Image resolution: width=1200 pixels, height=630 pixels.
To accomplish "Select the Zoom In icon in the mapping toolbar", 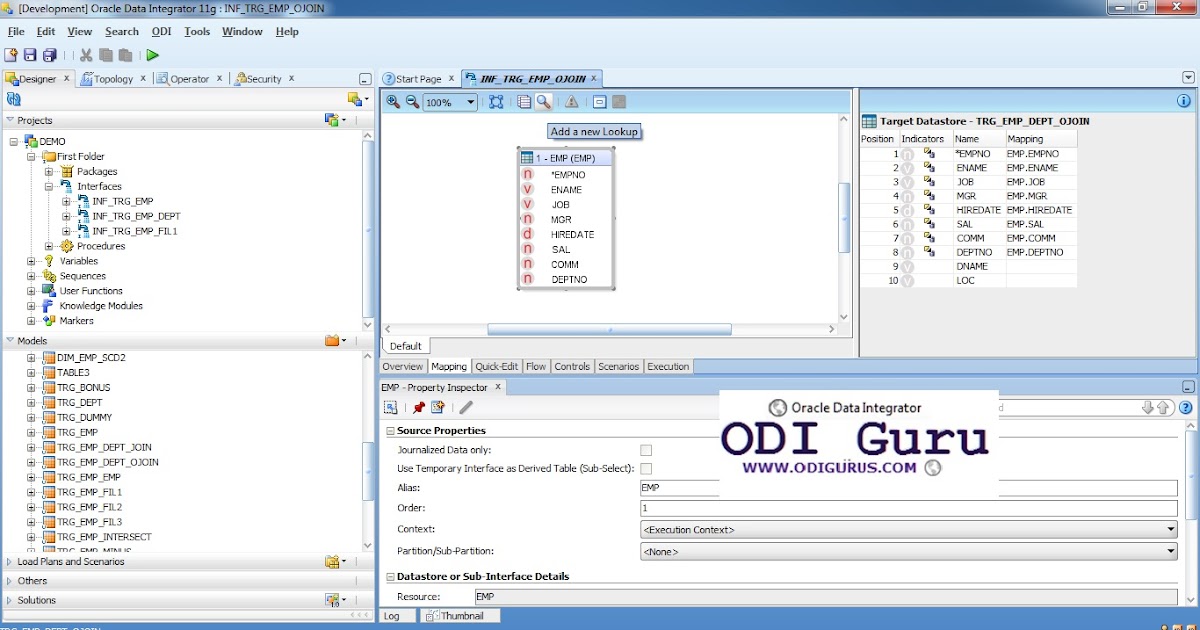I will 393,101.
